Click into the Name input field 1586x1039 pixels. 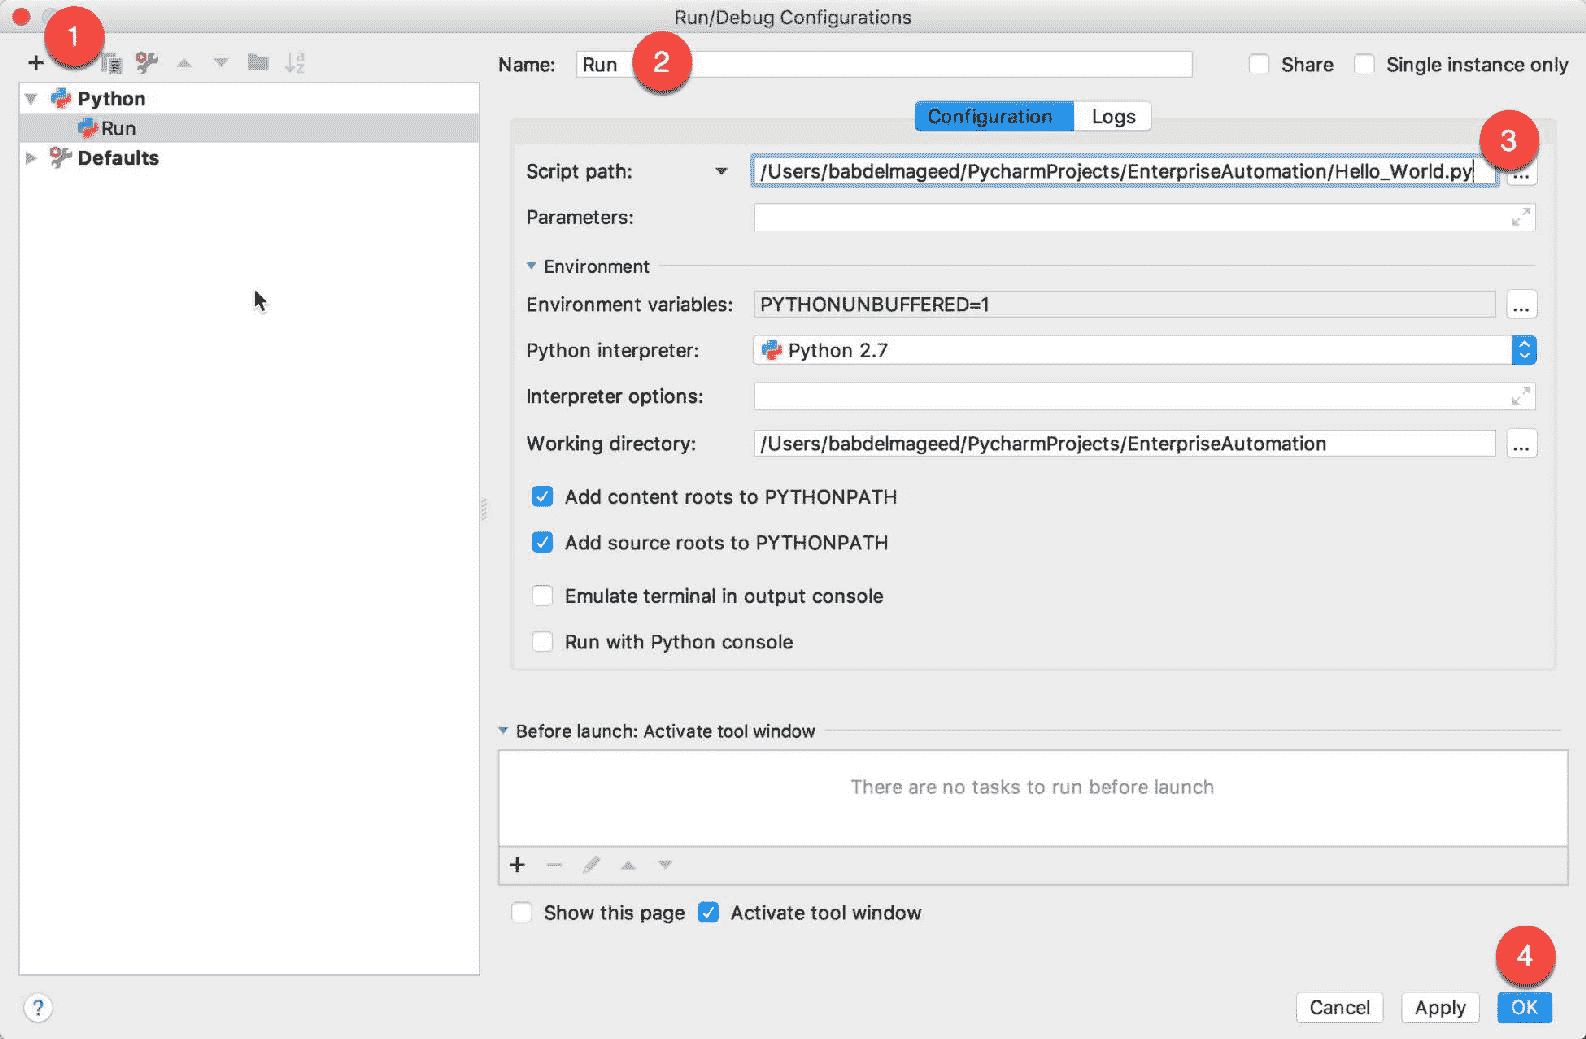coord(884,64)
